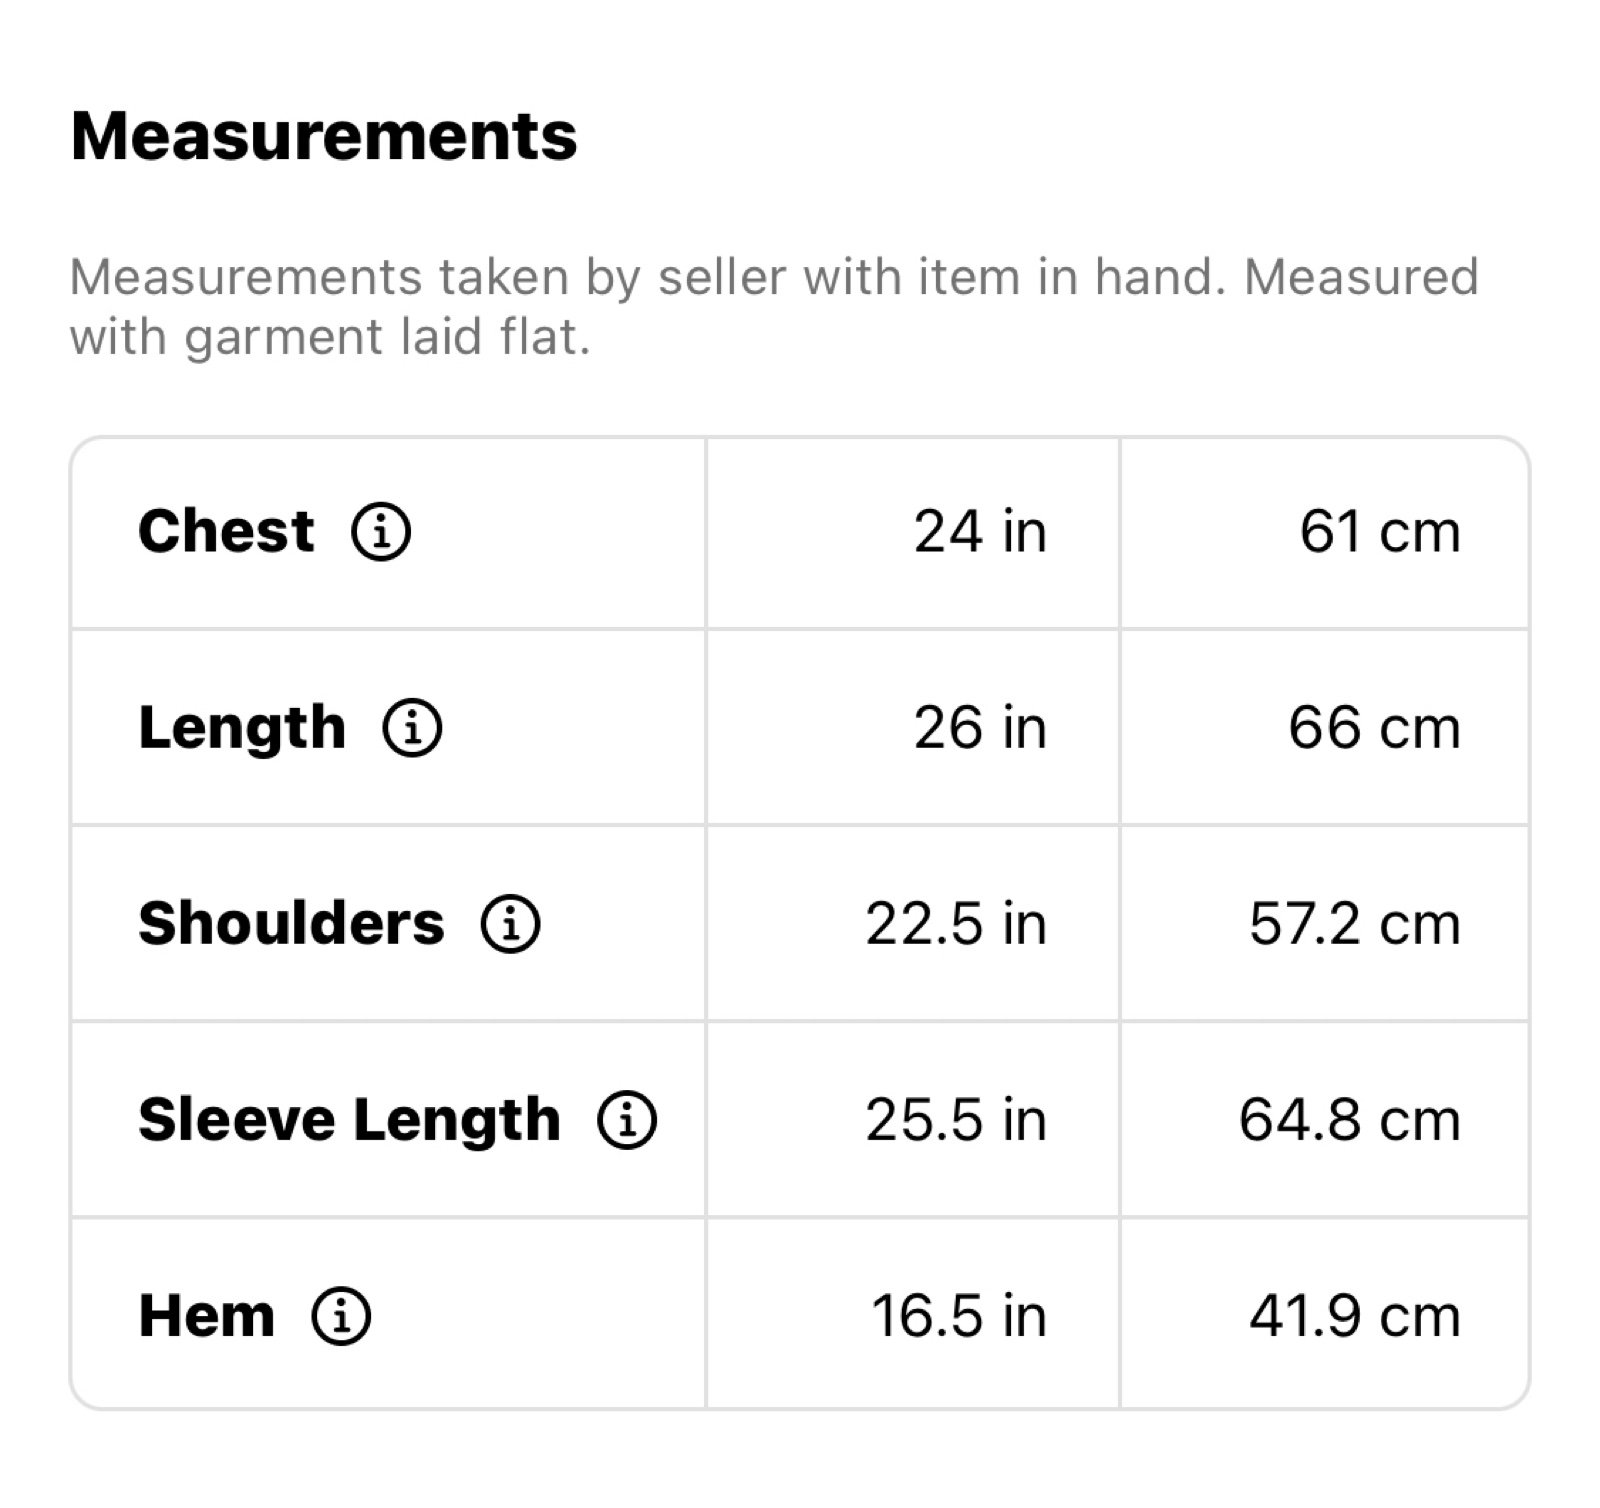The width and height of the screenshot is (1600, 1508).
Task: Open the Chest info icon
Action: tap(380, 531)
